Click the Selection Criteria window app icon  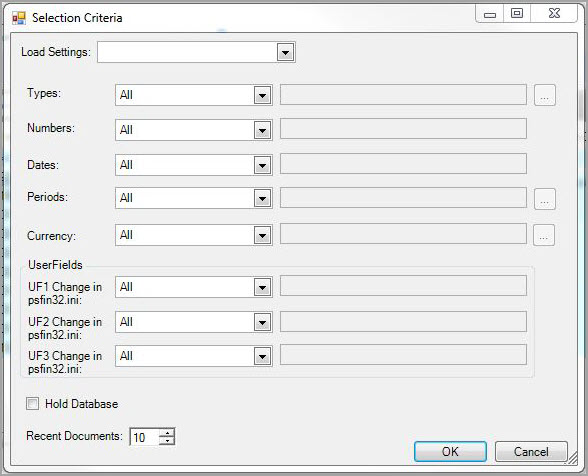tap(18, 18)
